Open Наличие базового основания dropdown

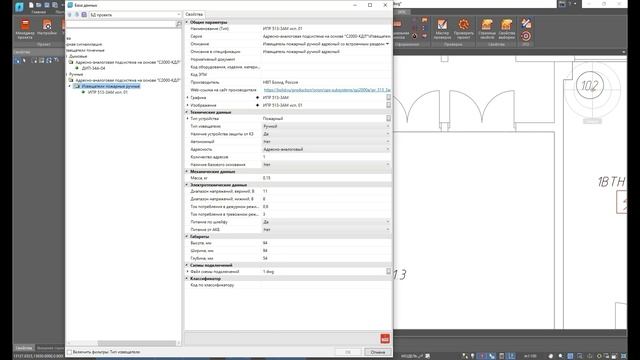coord(388,164)
